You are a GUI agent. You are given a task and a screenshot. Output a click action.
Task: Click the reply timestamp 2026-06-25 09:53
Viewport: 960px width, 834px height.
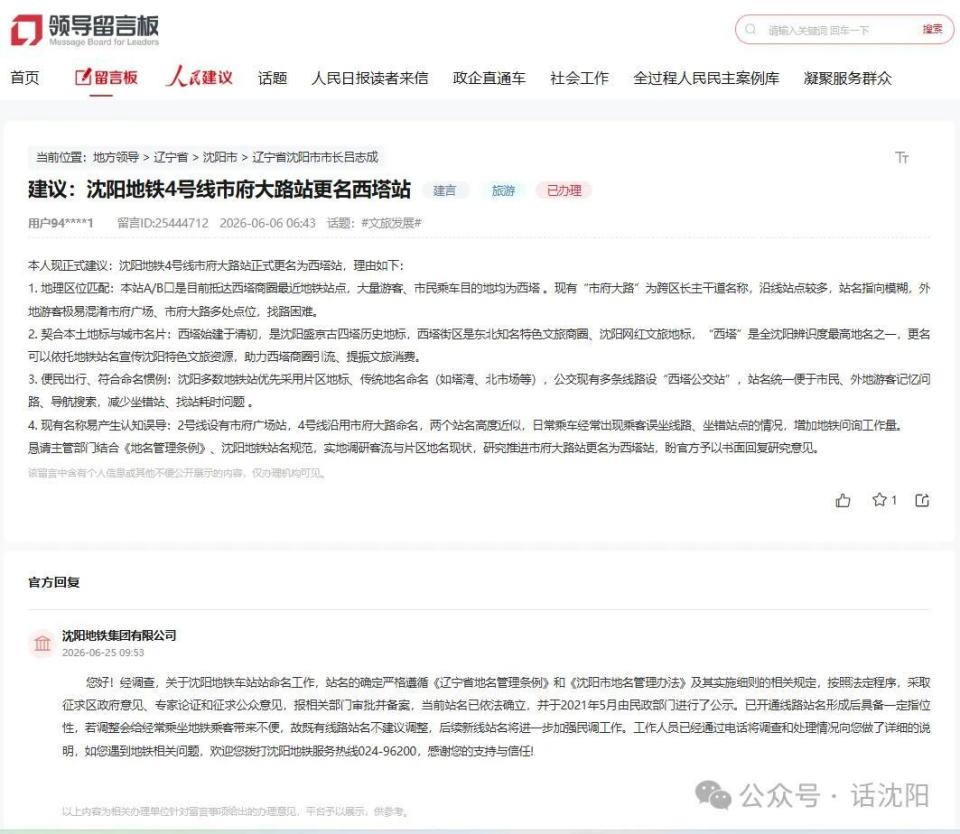103,653
